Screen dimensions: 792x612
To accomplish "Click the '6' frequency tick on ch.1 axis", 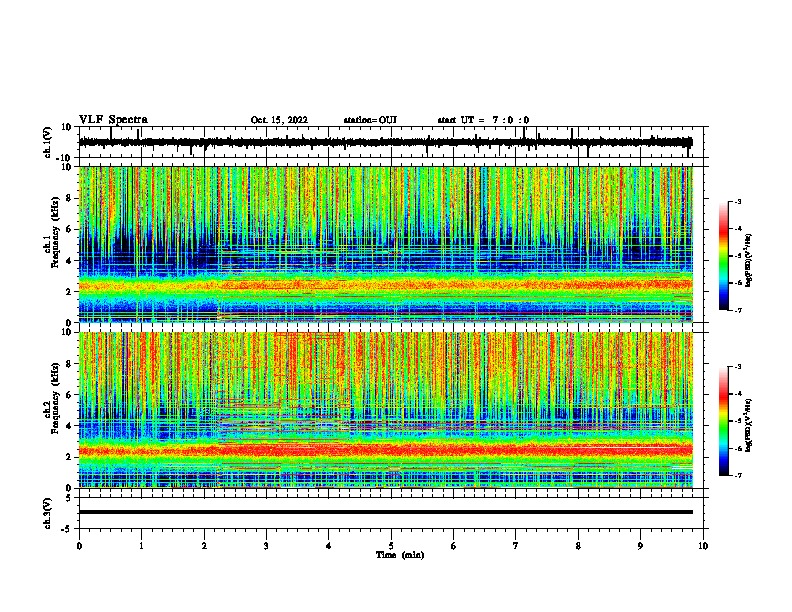I will pyautogui.click(x=70, y=230).
